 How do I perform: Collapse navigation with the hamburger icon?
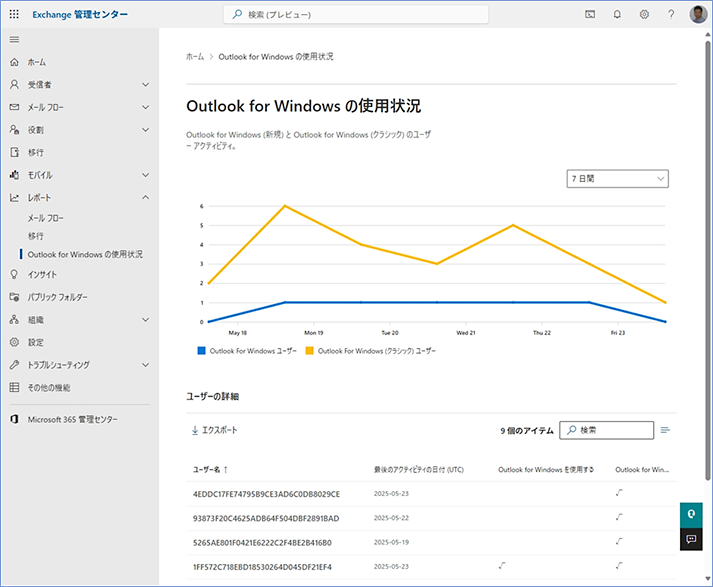(x=15, y=40)
